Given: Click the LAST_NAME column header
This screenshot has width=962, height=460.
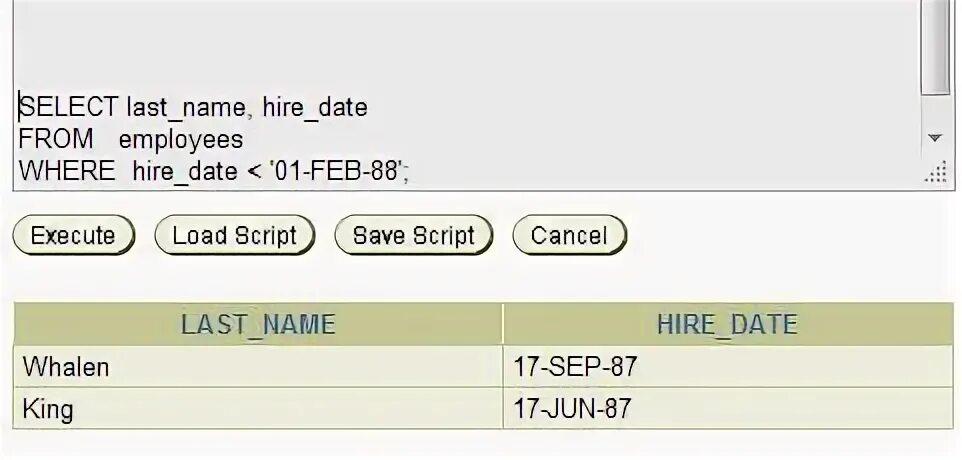Looking at the screenshot, I should [258, 324].
